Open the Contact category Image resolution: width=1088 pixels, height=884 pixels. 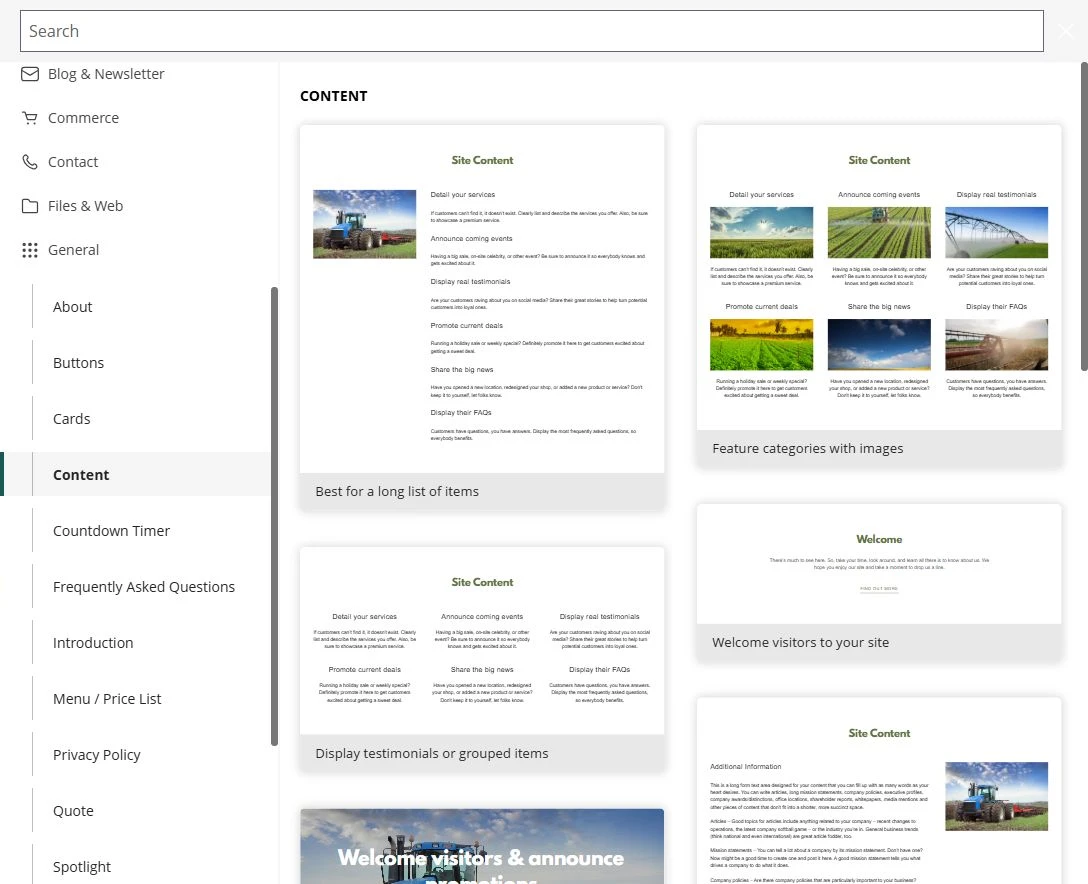73,162
